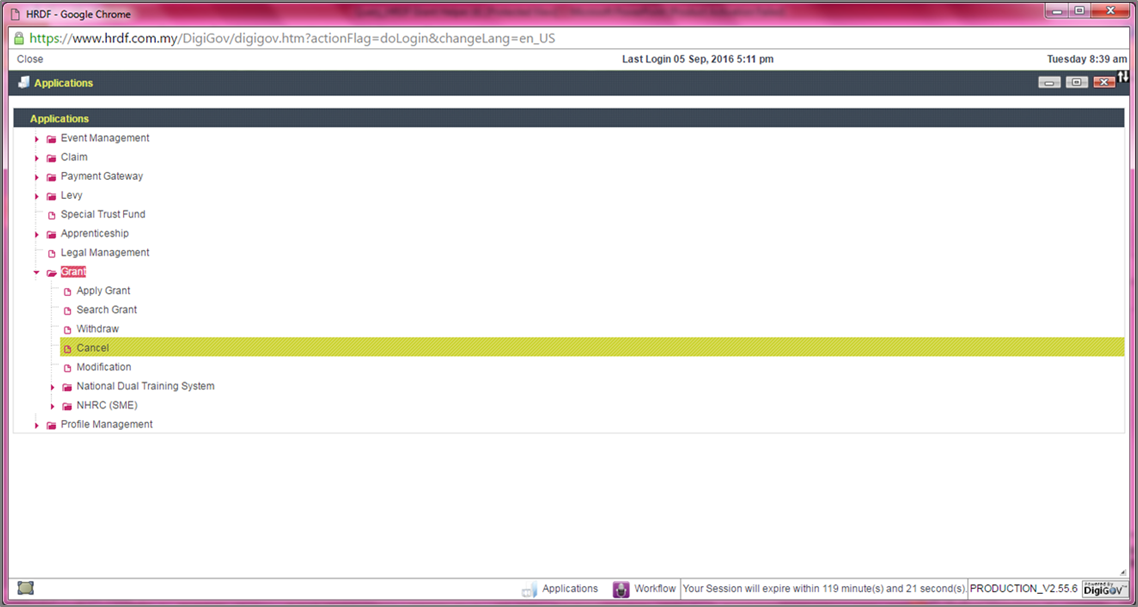Expand the Levy node arrow
The width and height of the screenshot is (1138, 607).
pyautogui.click(x=36, y=196)
